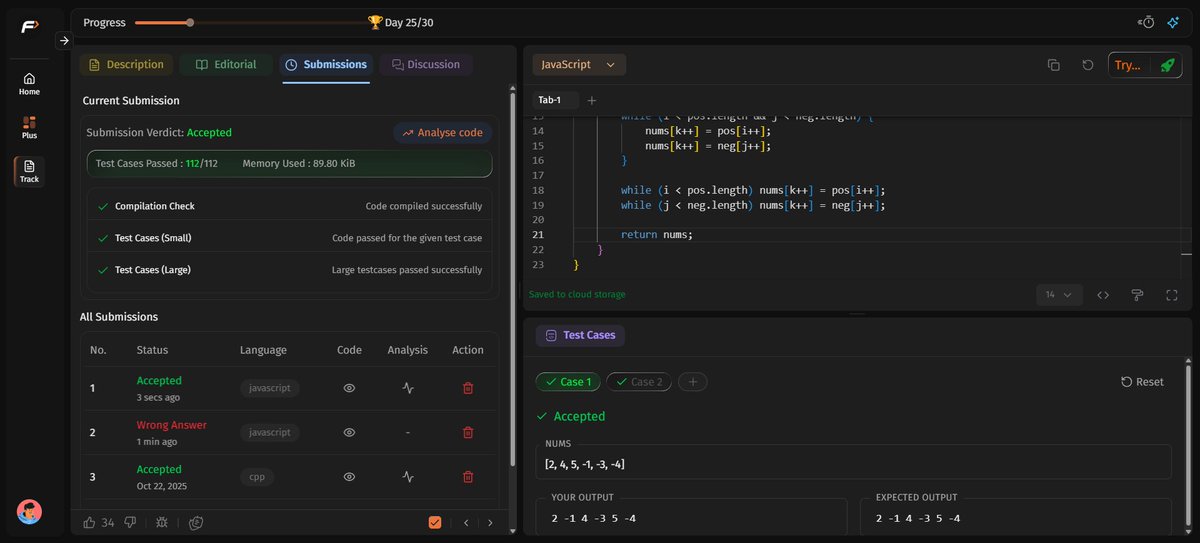Click the progress slider handle
Image resolution: width=1200 pixels, height=543 pixels.
click(190, 22)
